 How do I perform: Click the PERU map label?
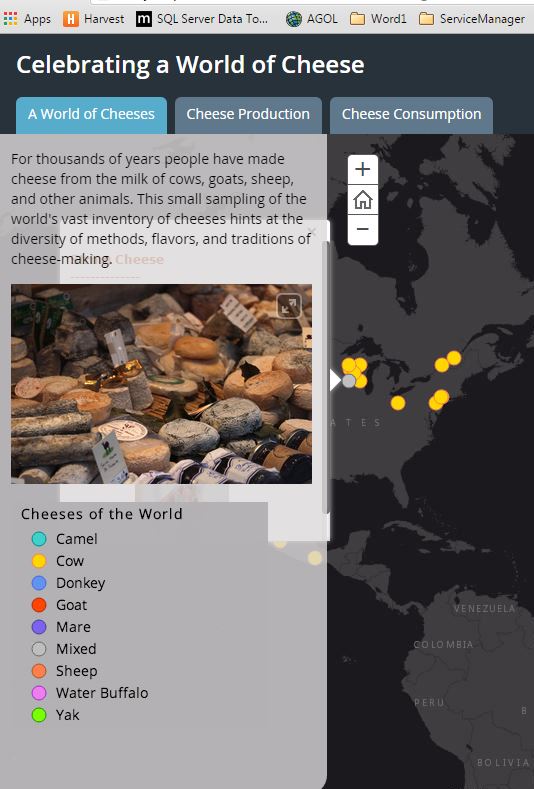429,702
